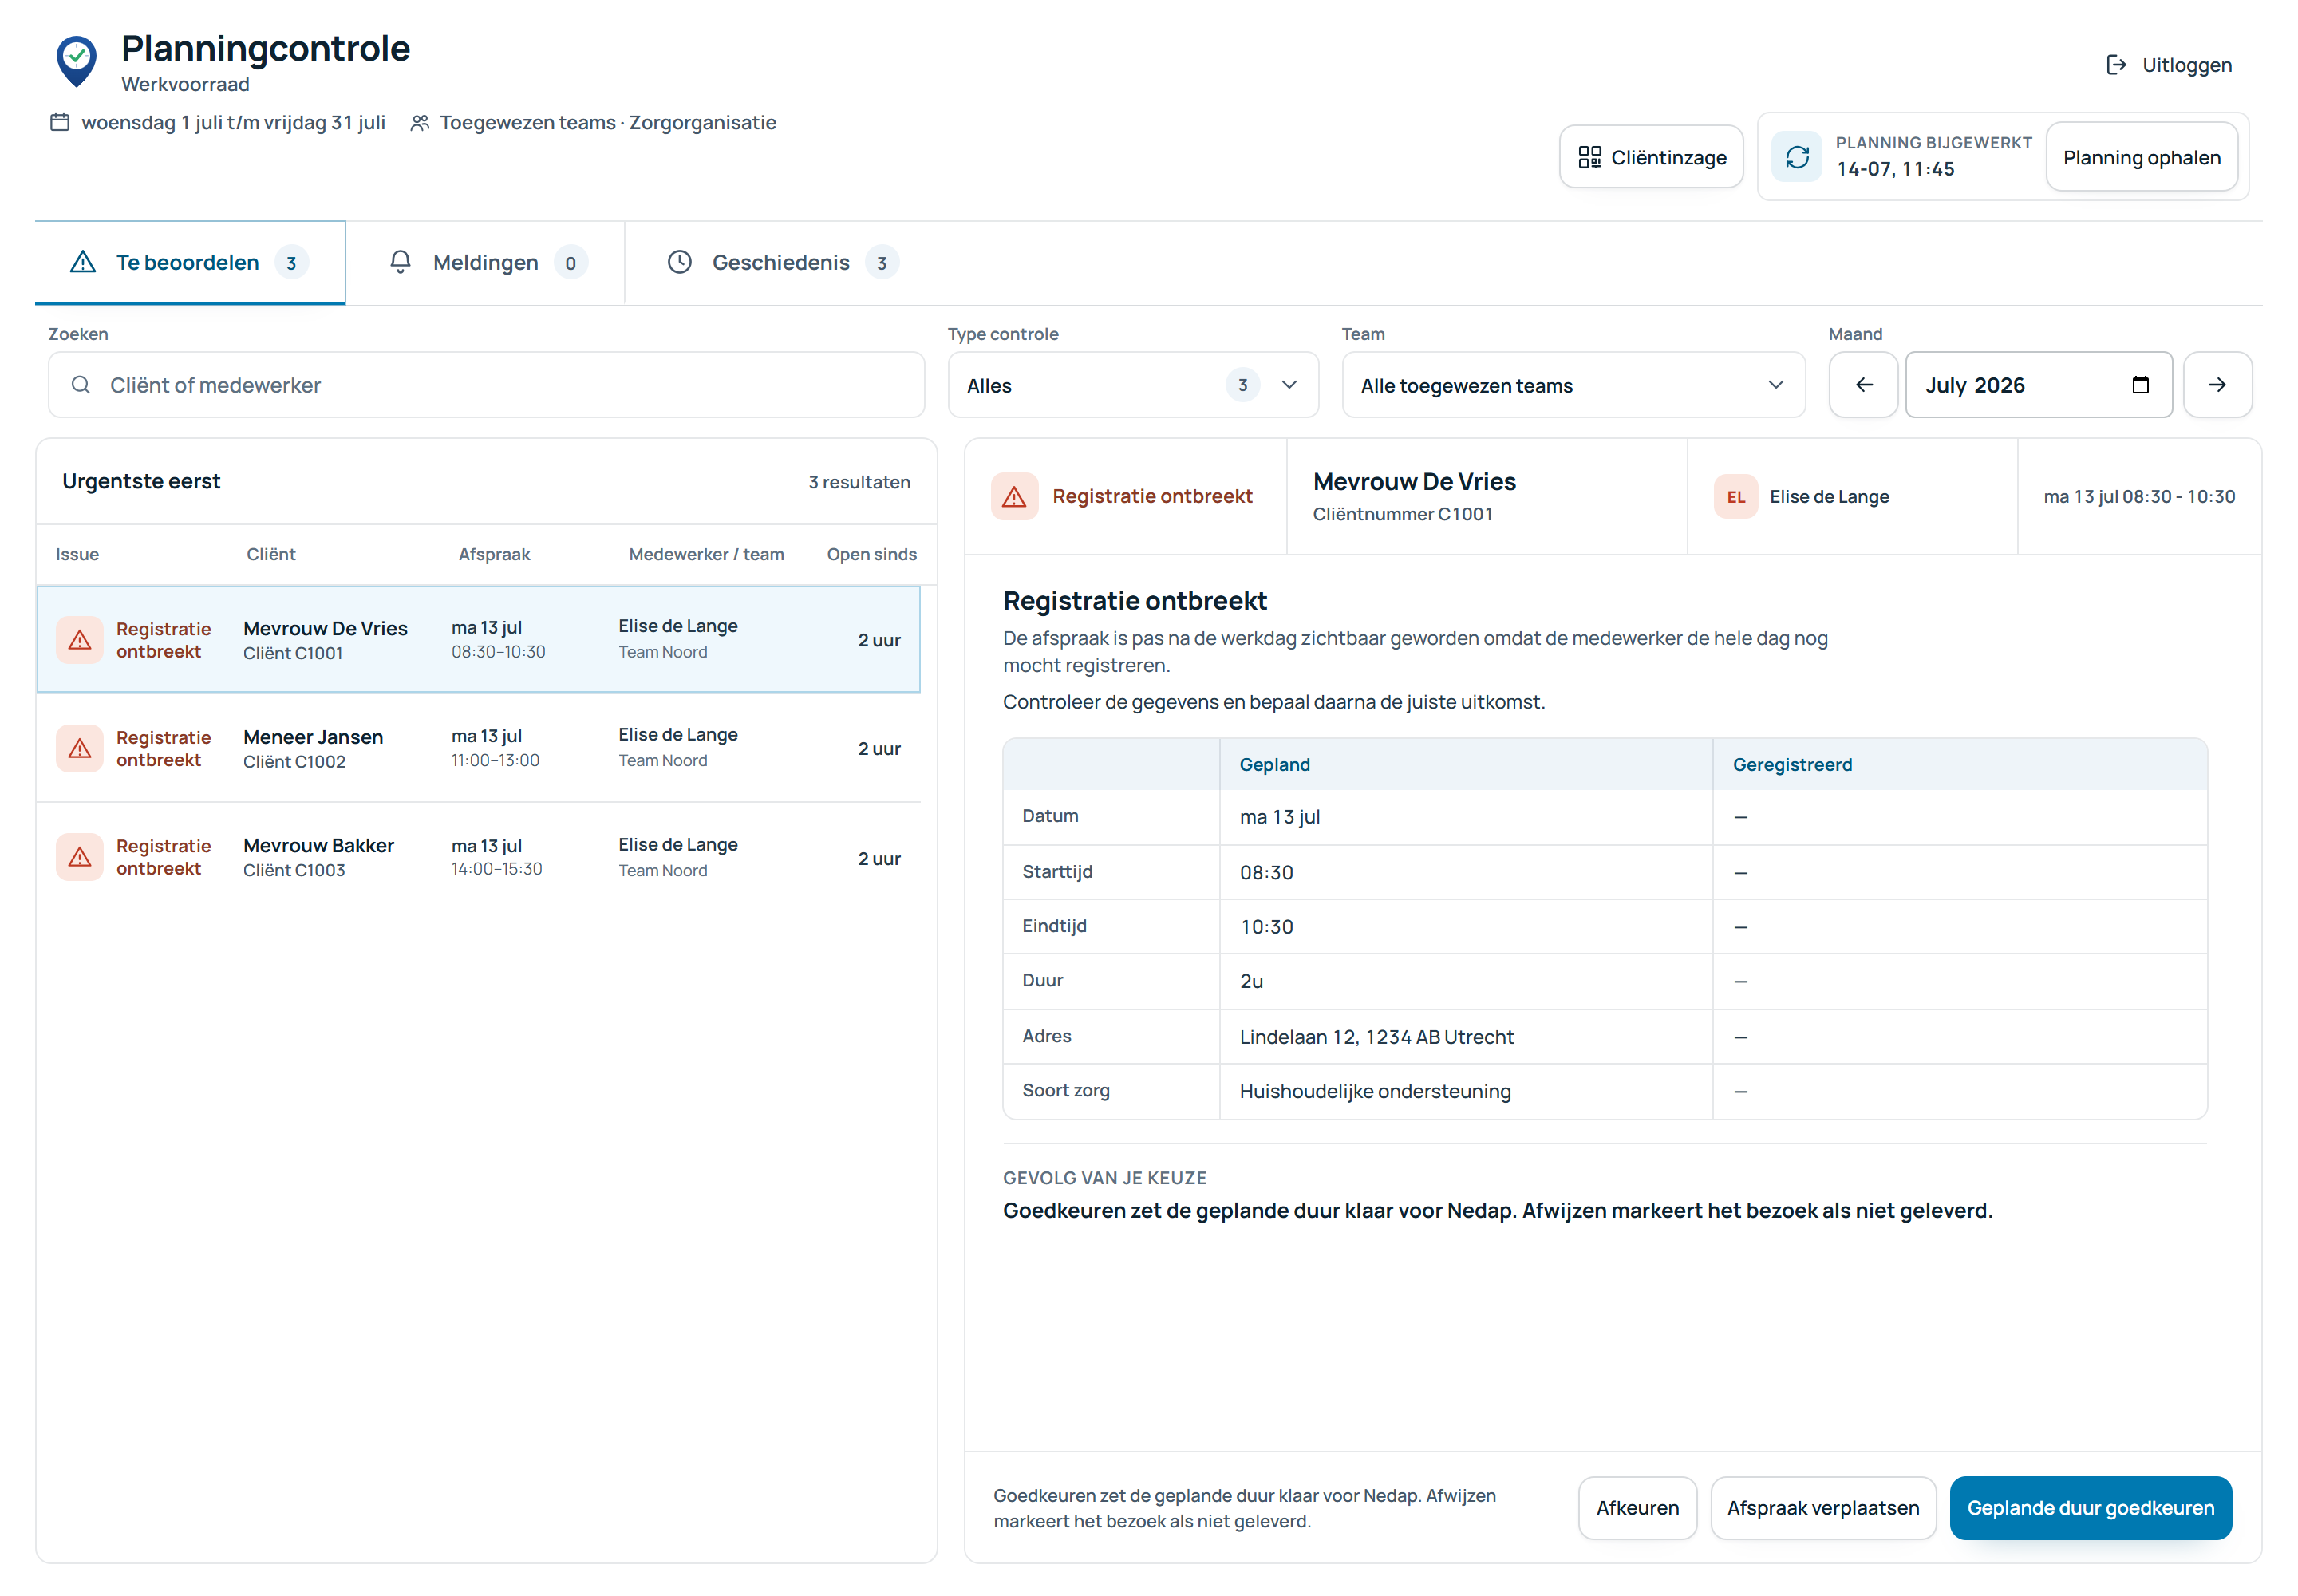Image resolution: width=2298 pixels, height=1596 pixels.
Task: Click the Cliënt of medewerker search field
Action: (486, 385)
